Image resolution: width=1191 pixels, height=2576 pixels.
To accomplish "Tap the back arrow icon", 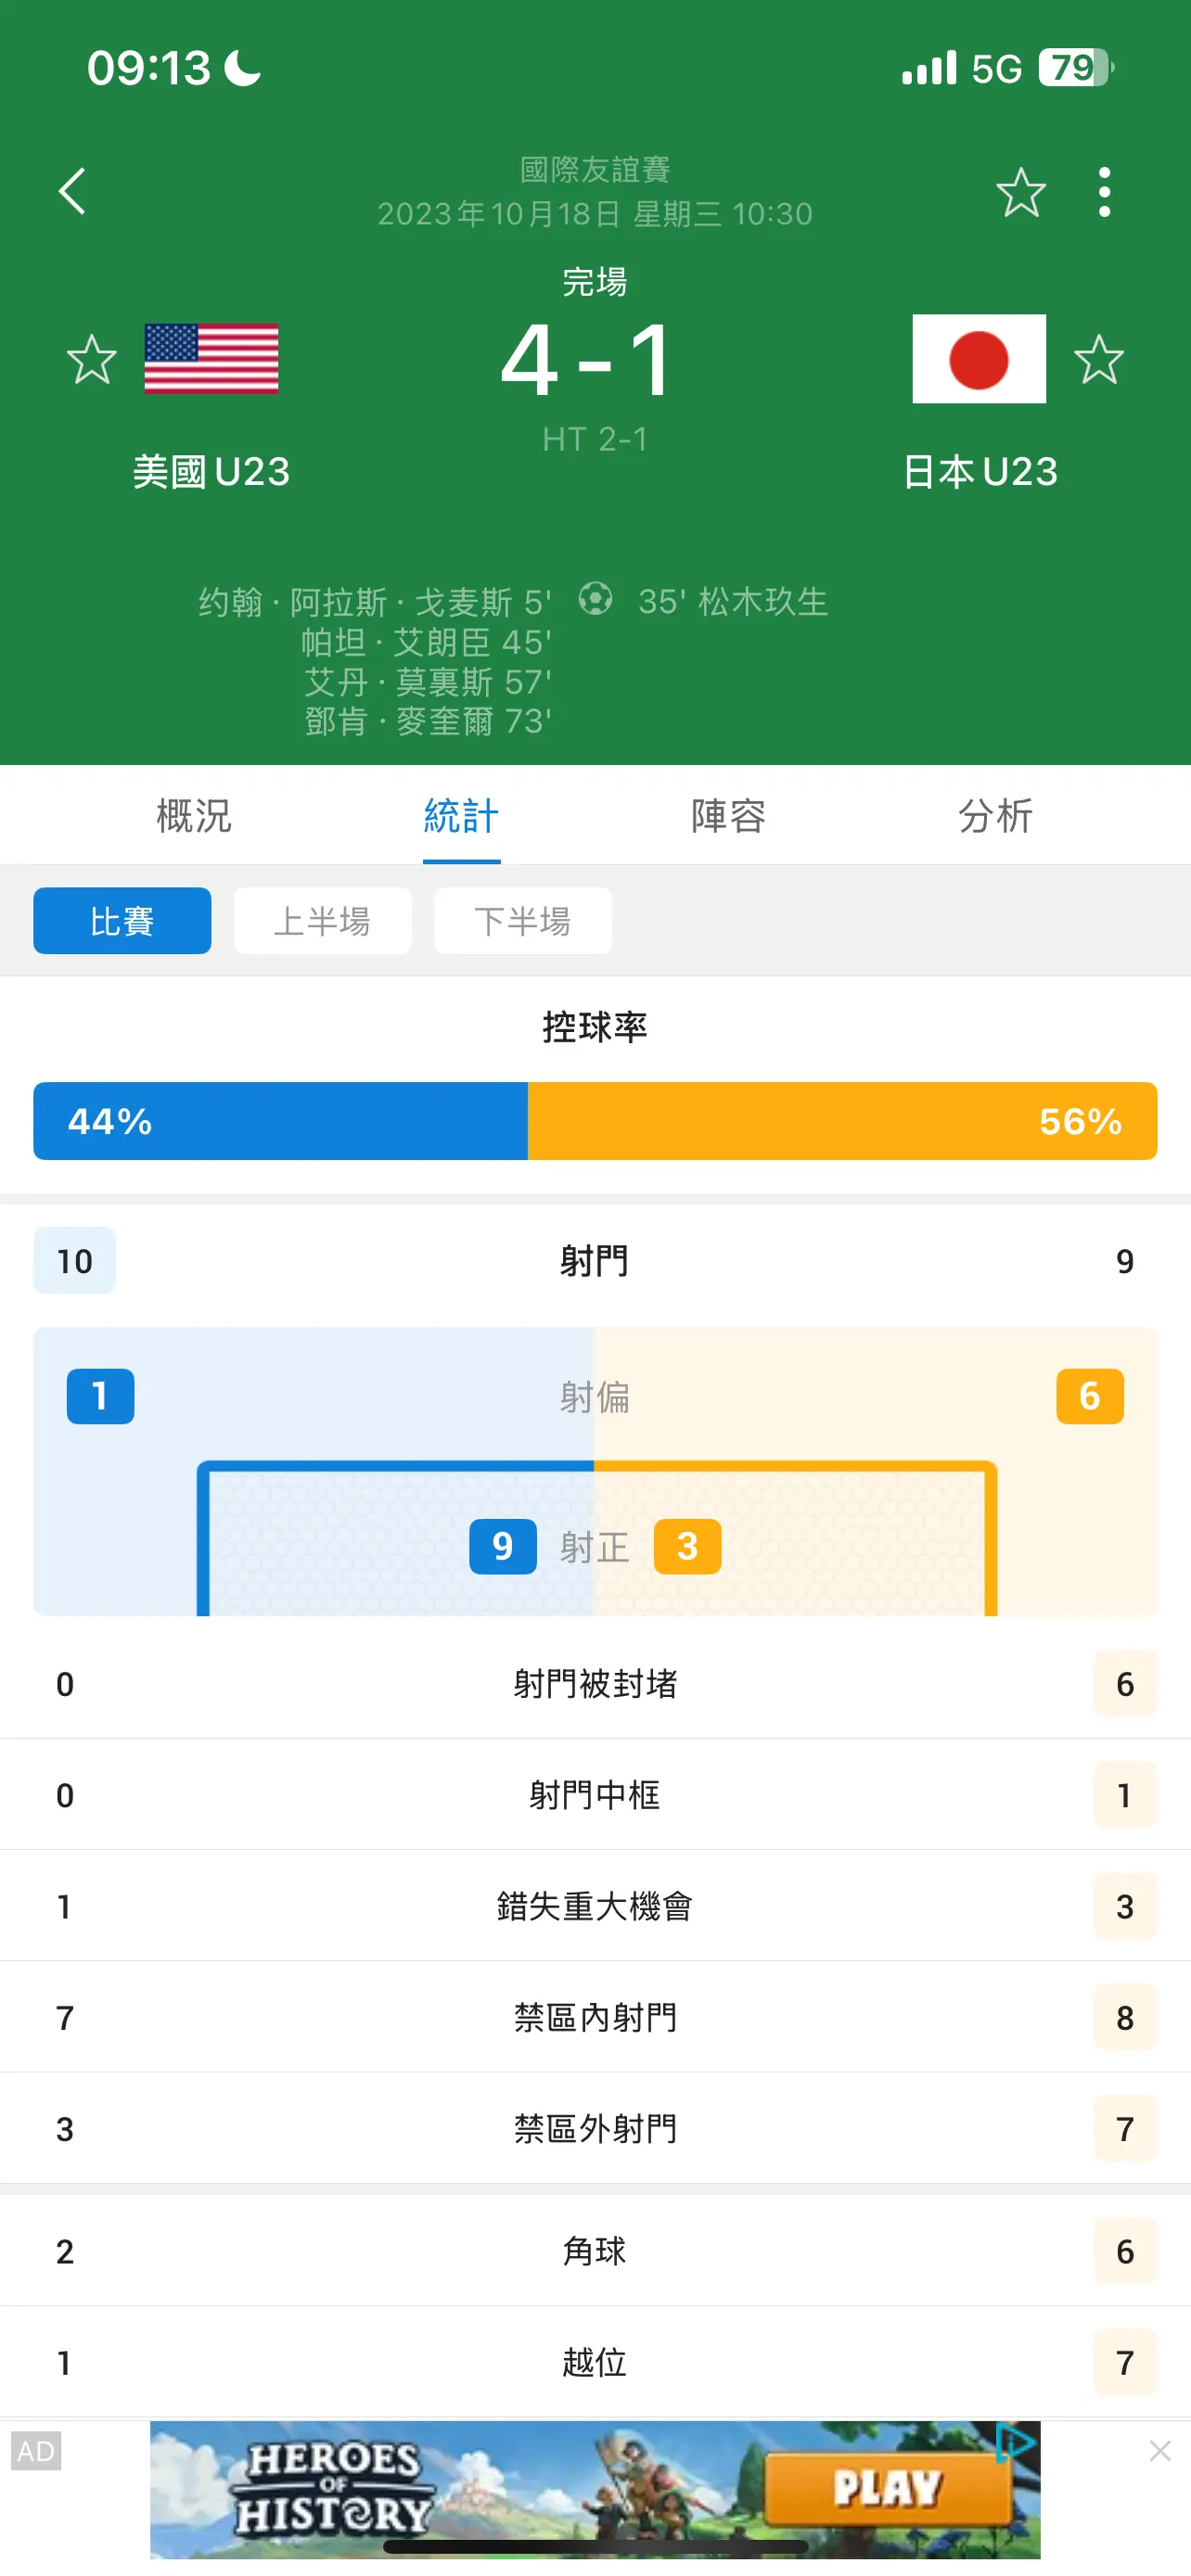I will tap(72, 191).
